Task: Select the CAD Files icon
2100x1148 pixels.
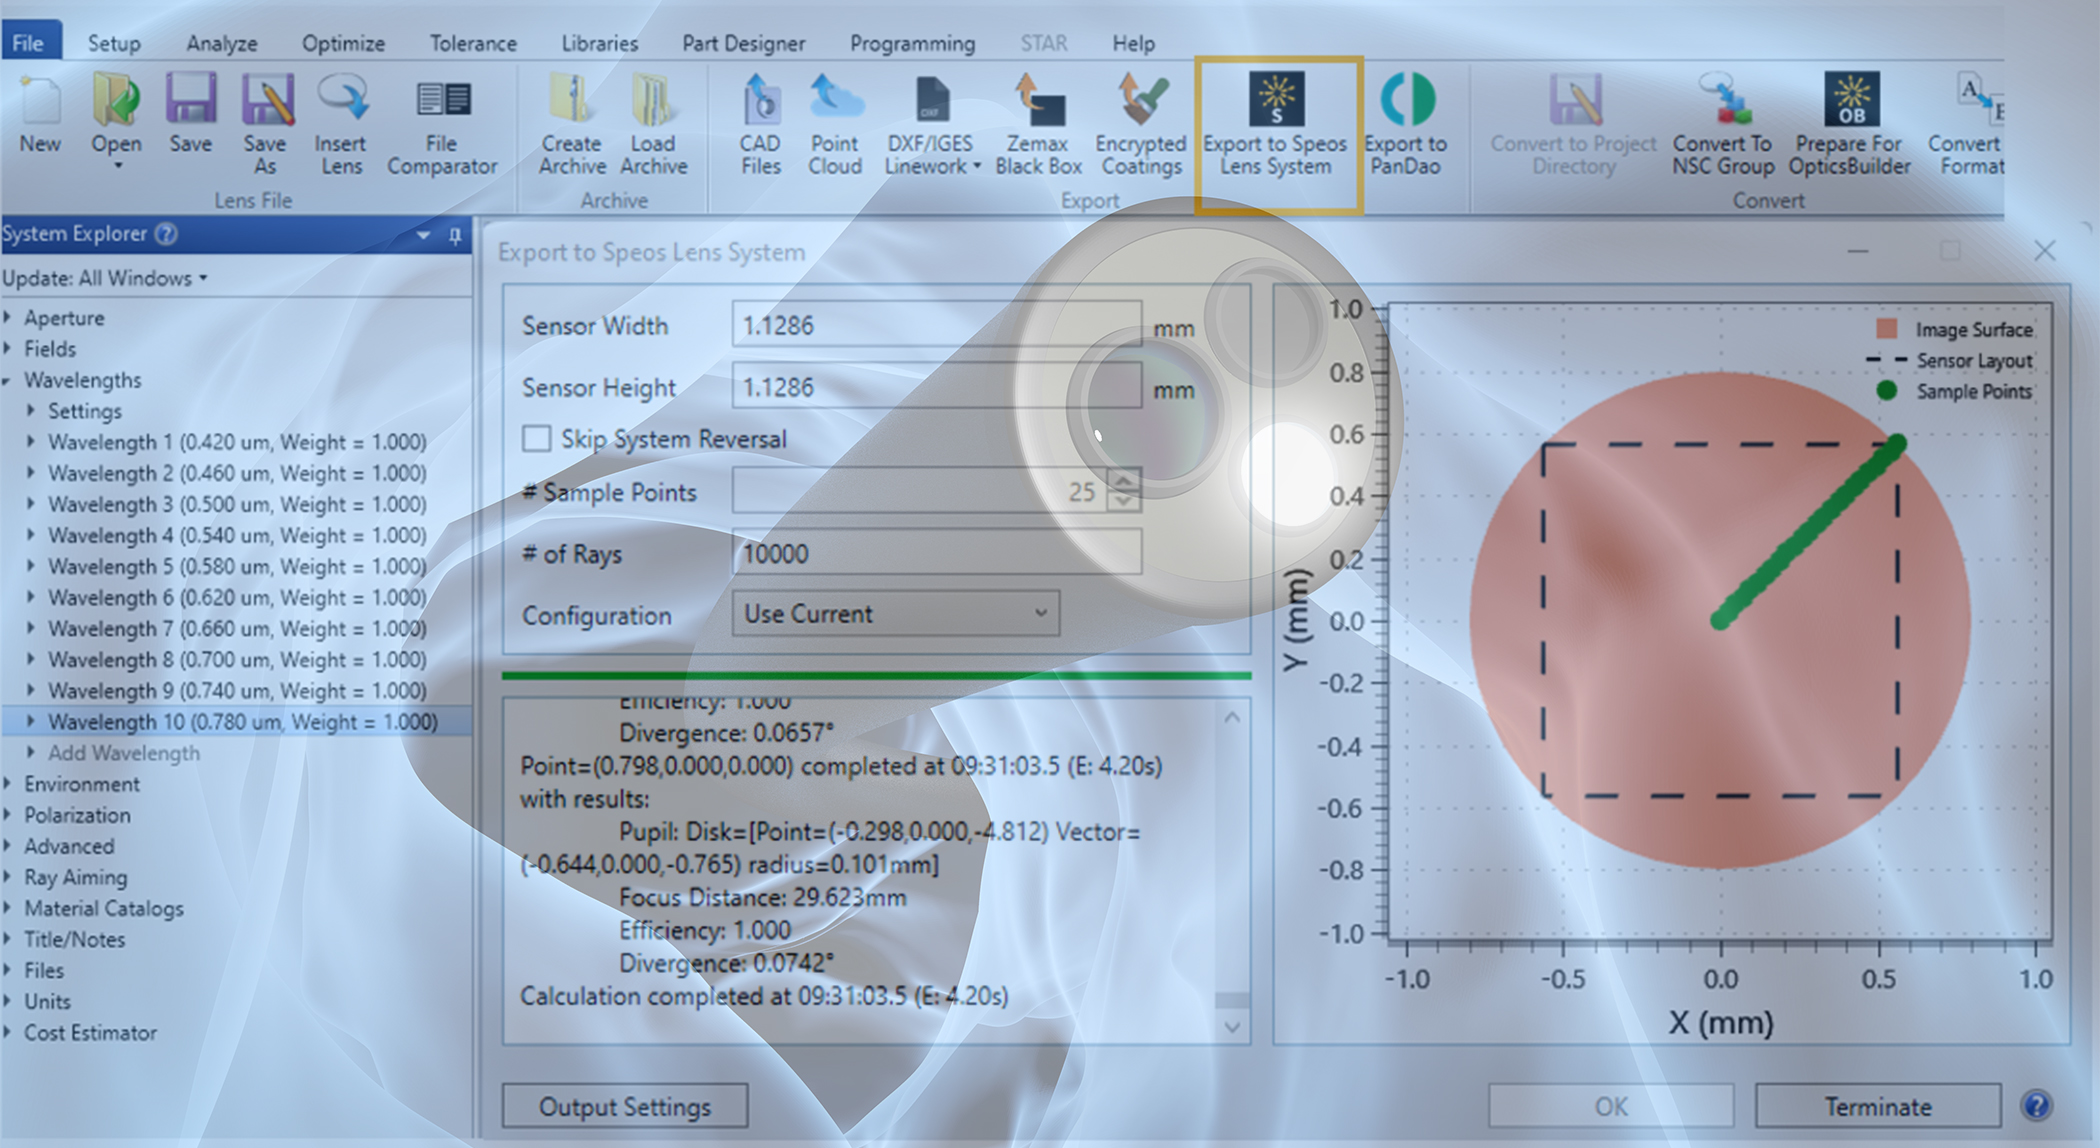Action: (x=759, y=125)
